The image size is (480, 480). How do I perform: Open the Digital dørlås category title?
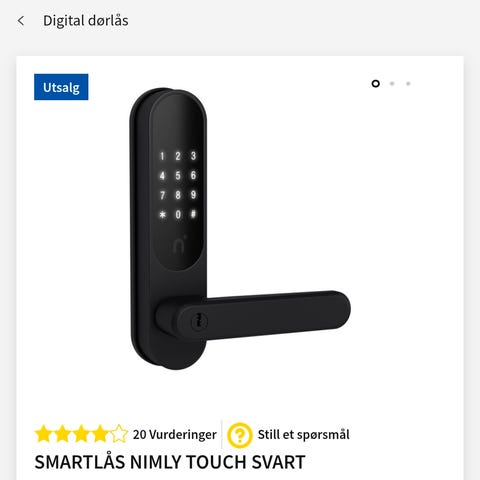pyautogui.click(x=86, y=21)
